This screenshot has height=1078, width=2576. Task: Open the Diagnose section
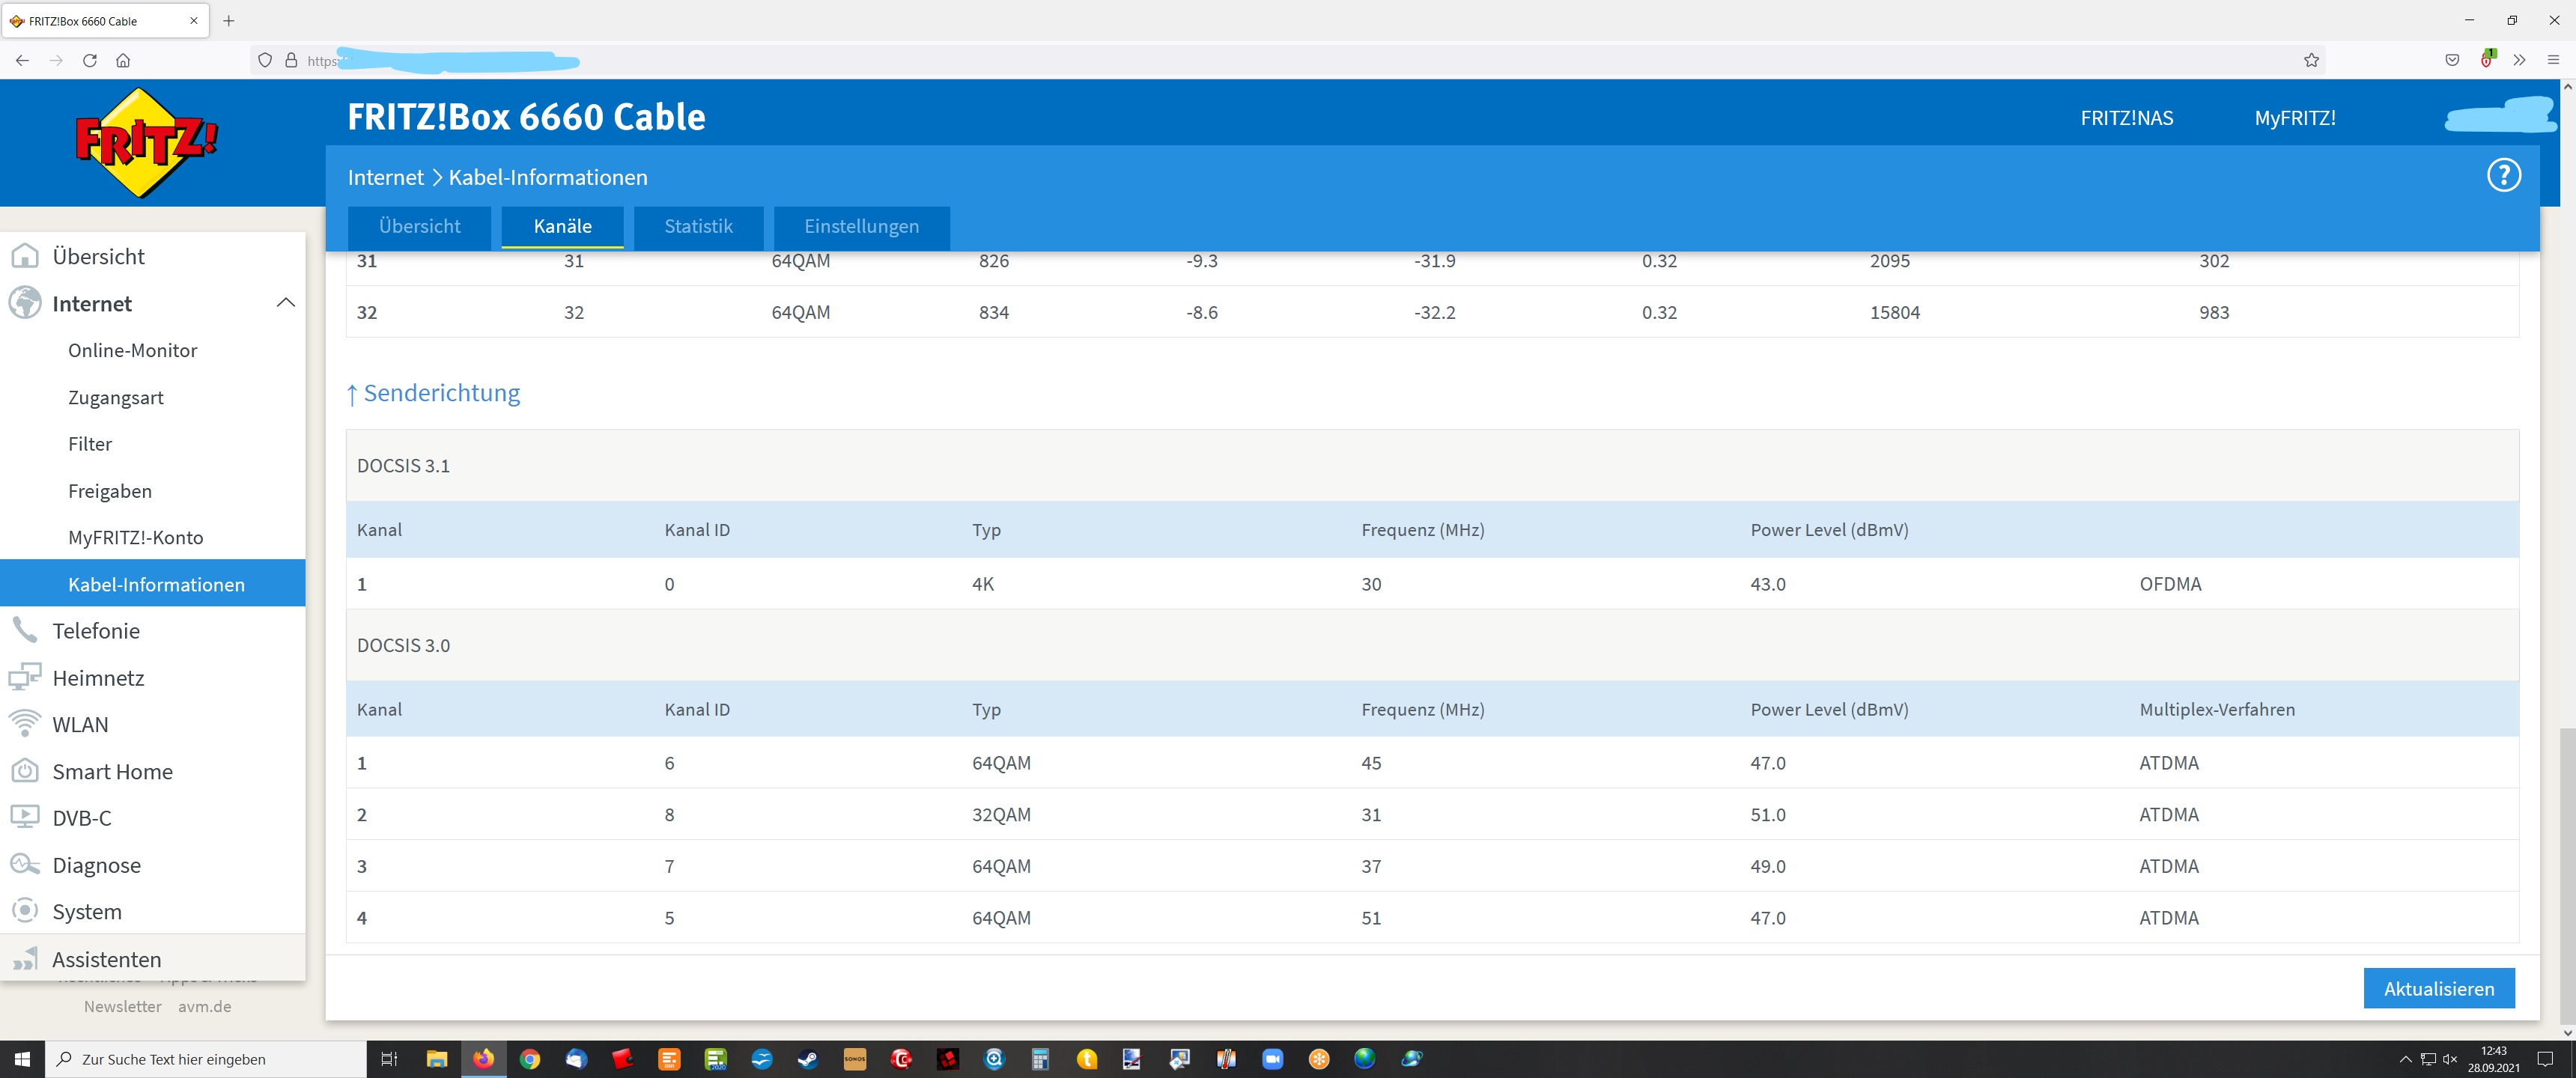coord(96,865)
